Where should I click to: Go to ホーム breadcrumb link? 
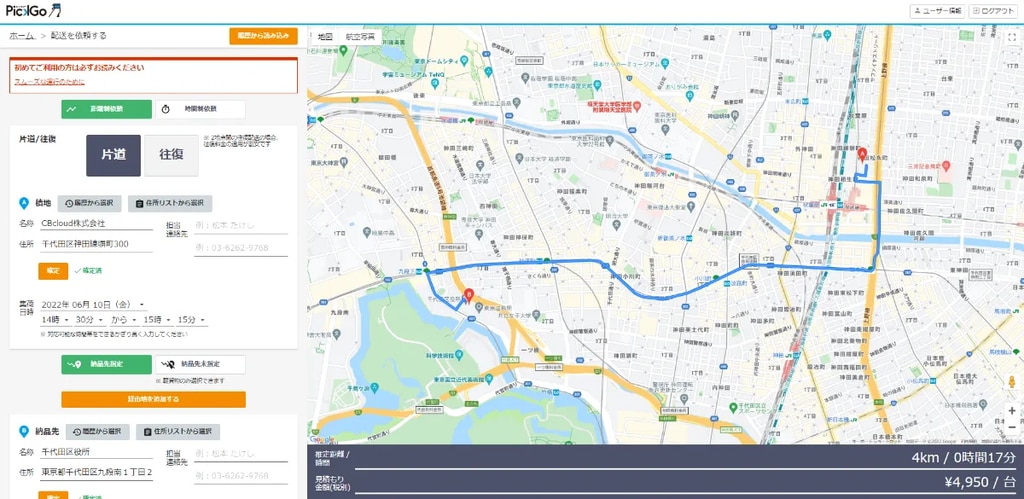[22, 36]
